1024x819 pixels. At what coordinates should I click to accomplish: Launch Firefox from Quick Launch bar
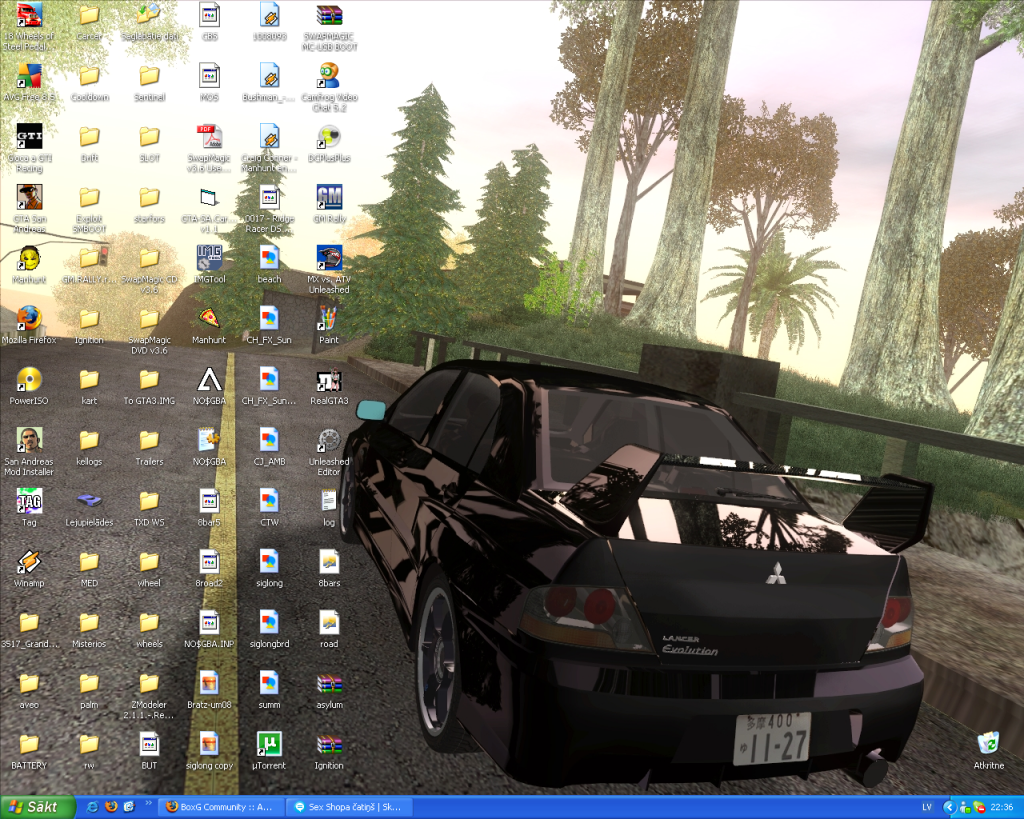coord(111,807)
